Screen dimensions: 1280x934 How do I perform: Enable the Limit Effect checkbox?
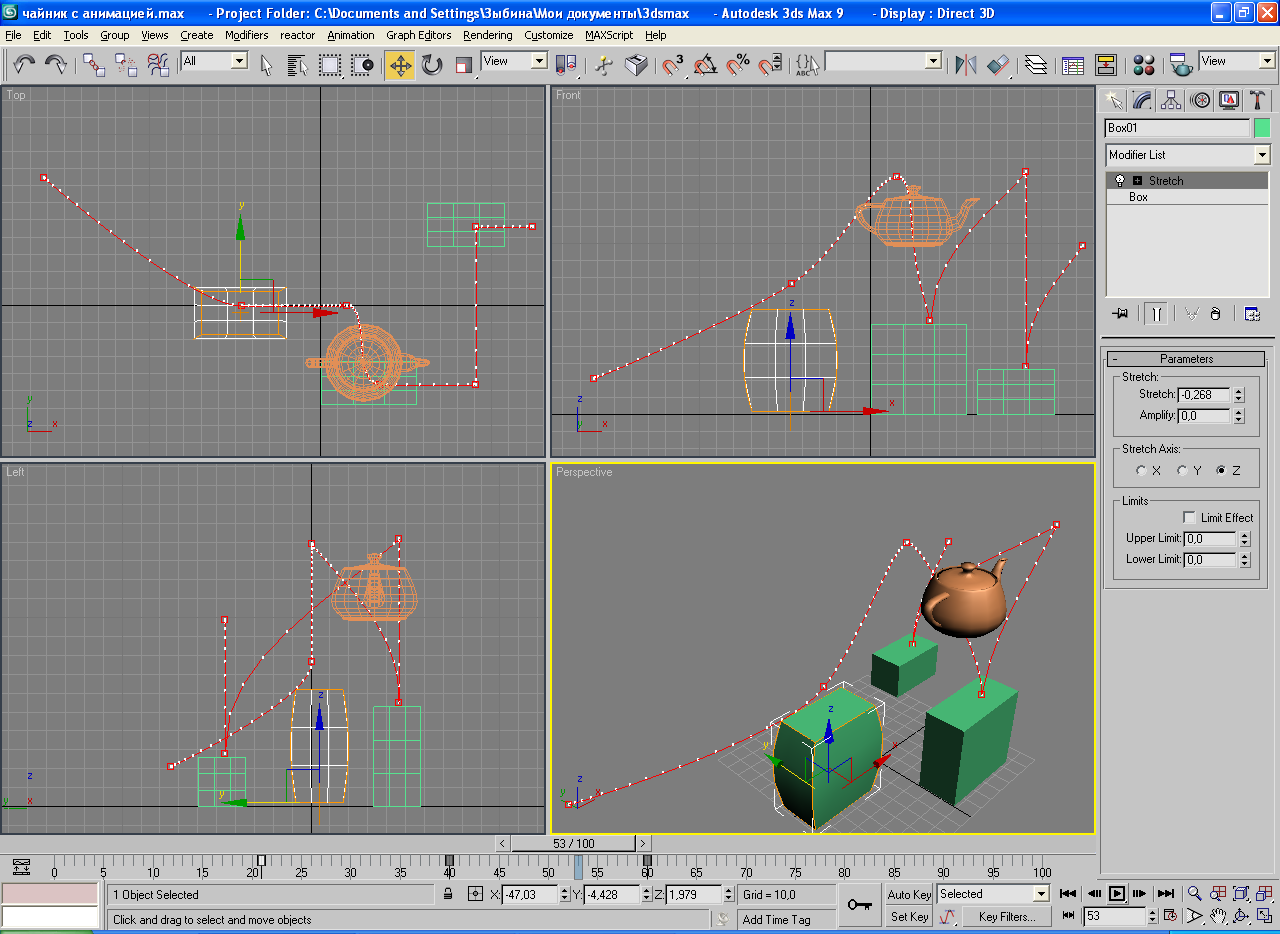pyautogui.click(x=1188, y=518)
